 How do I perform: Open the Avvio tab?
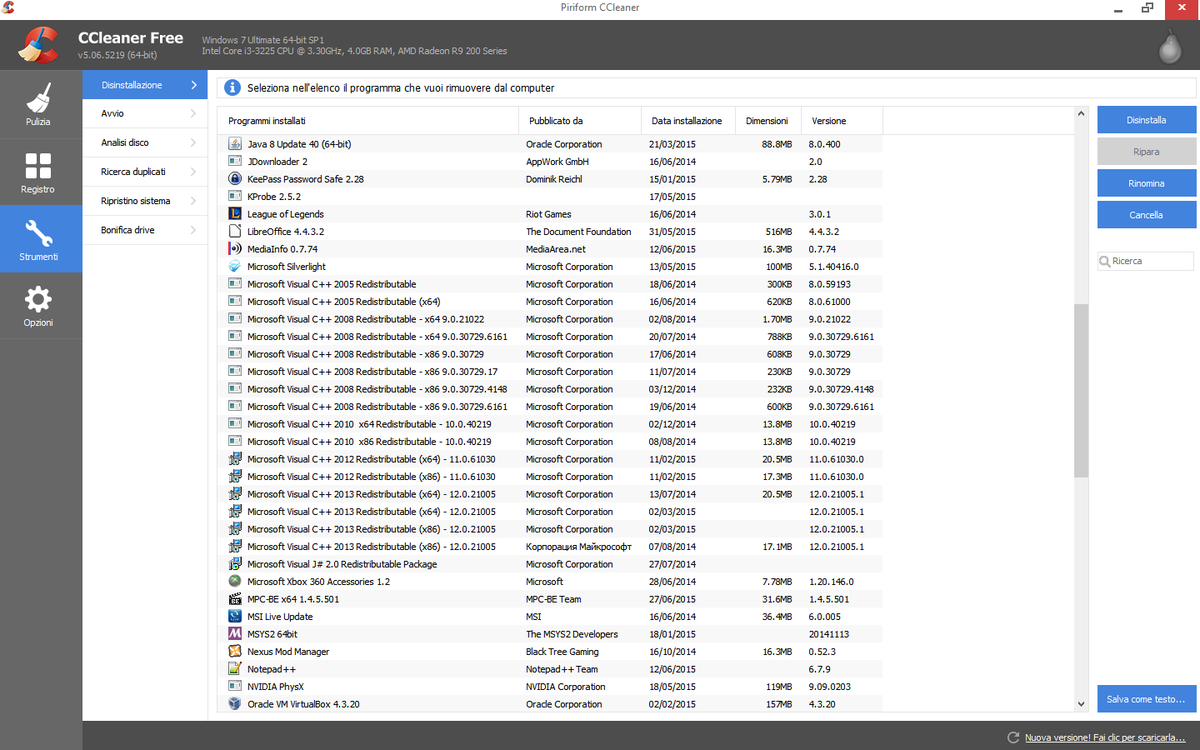tap(145, 114)
